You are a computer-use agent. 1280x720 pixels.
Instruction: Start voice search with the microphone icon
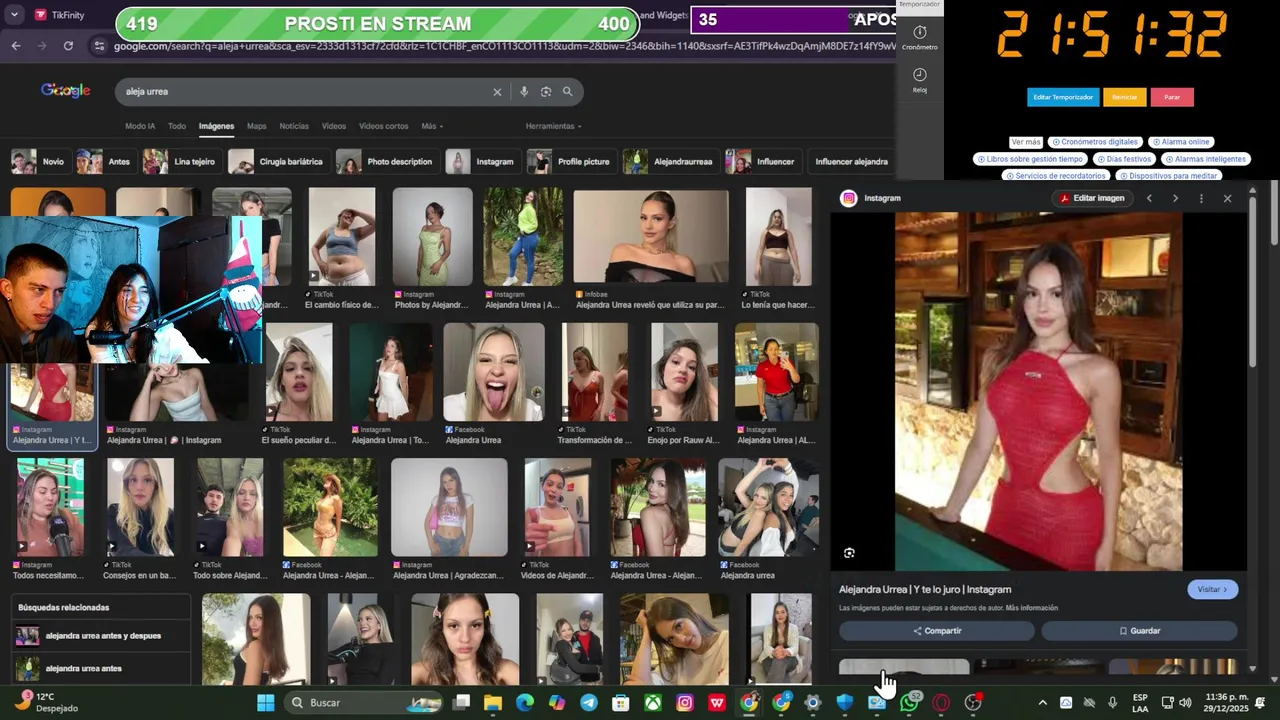click(x=524, y=91)
